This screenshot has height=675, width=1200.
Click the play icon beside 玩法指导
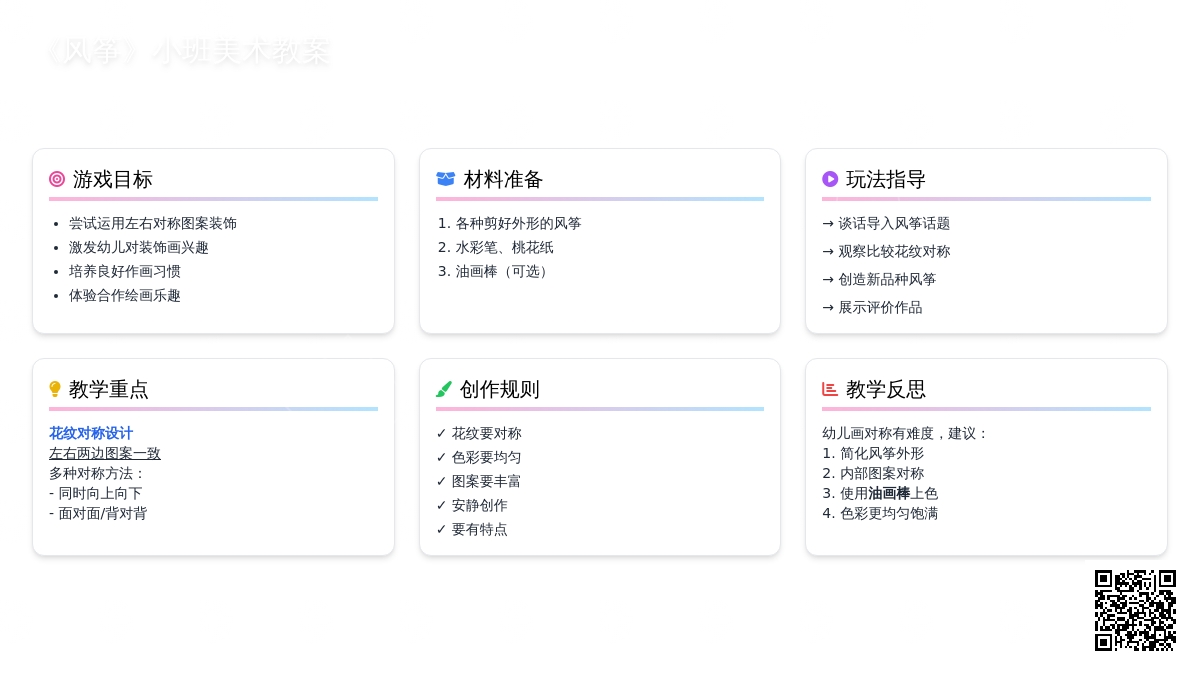coord(830,179)
